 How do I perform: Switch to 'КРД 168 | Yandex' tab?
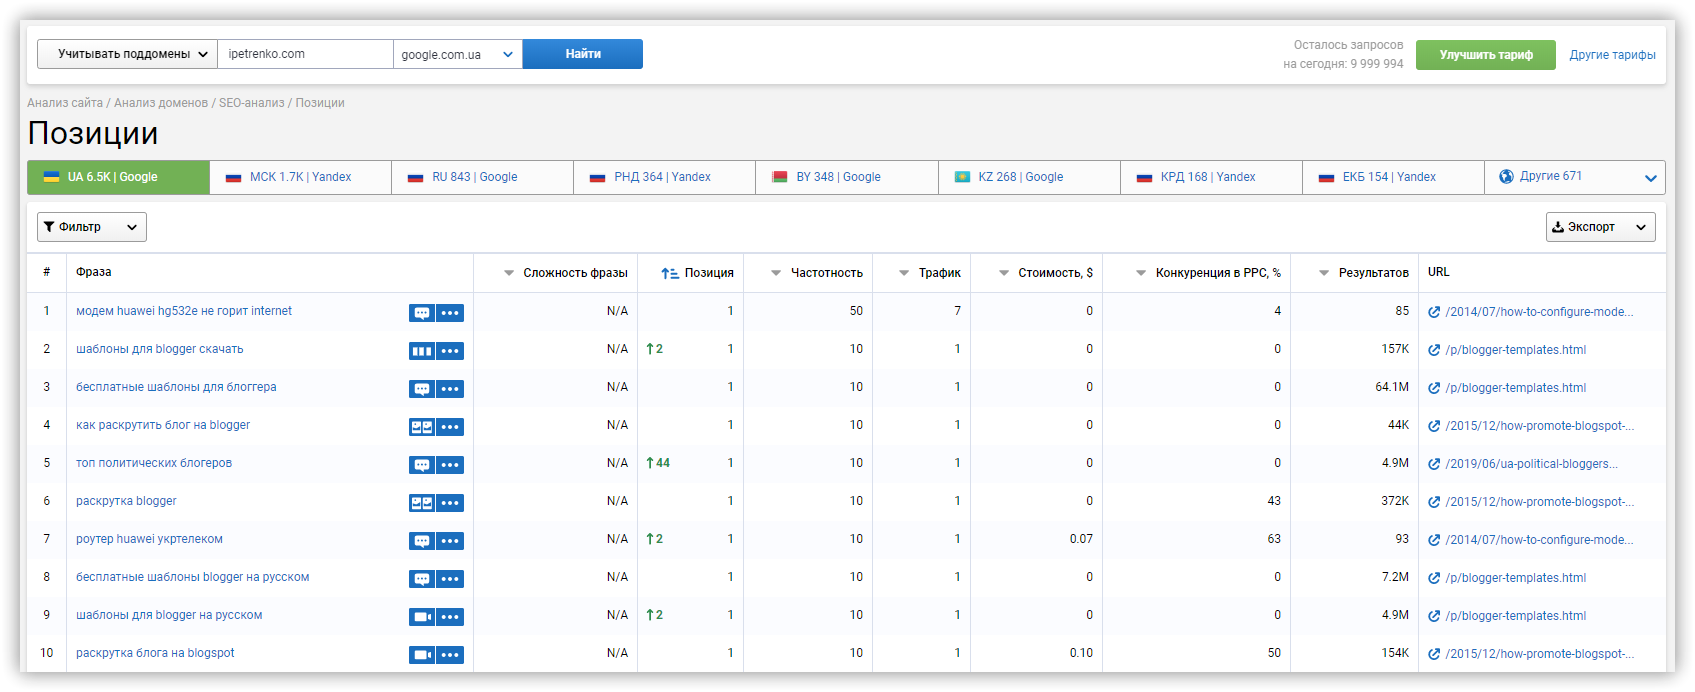coord(1212,177)
